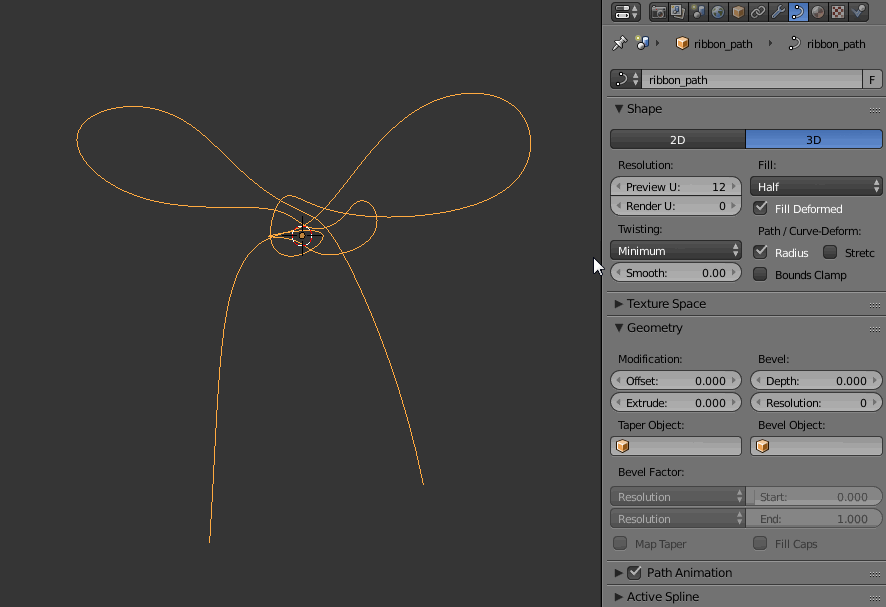Open the Render Layers properties tab

click(677, 12)
